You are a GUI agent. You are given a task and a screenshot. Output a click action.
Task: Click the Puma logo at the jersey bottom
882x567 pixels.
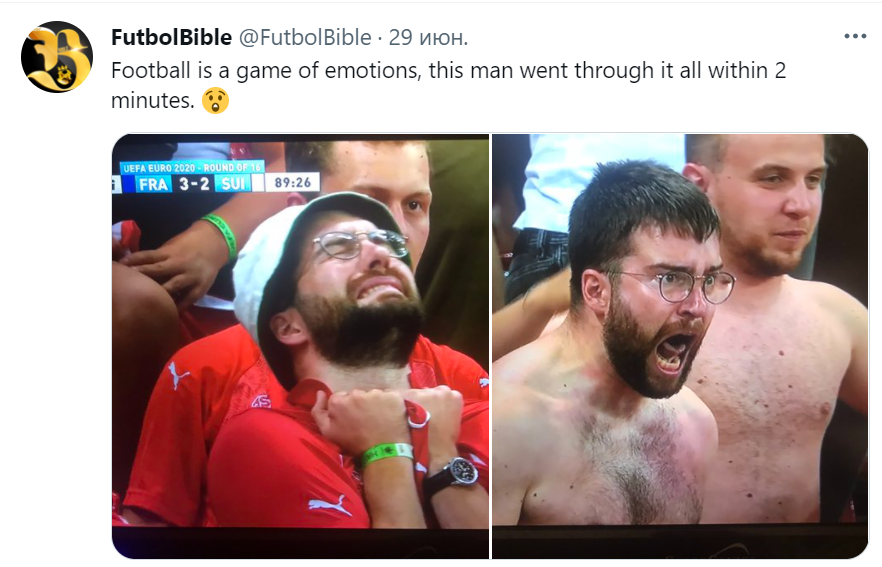click(330, 506)
